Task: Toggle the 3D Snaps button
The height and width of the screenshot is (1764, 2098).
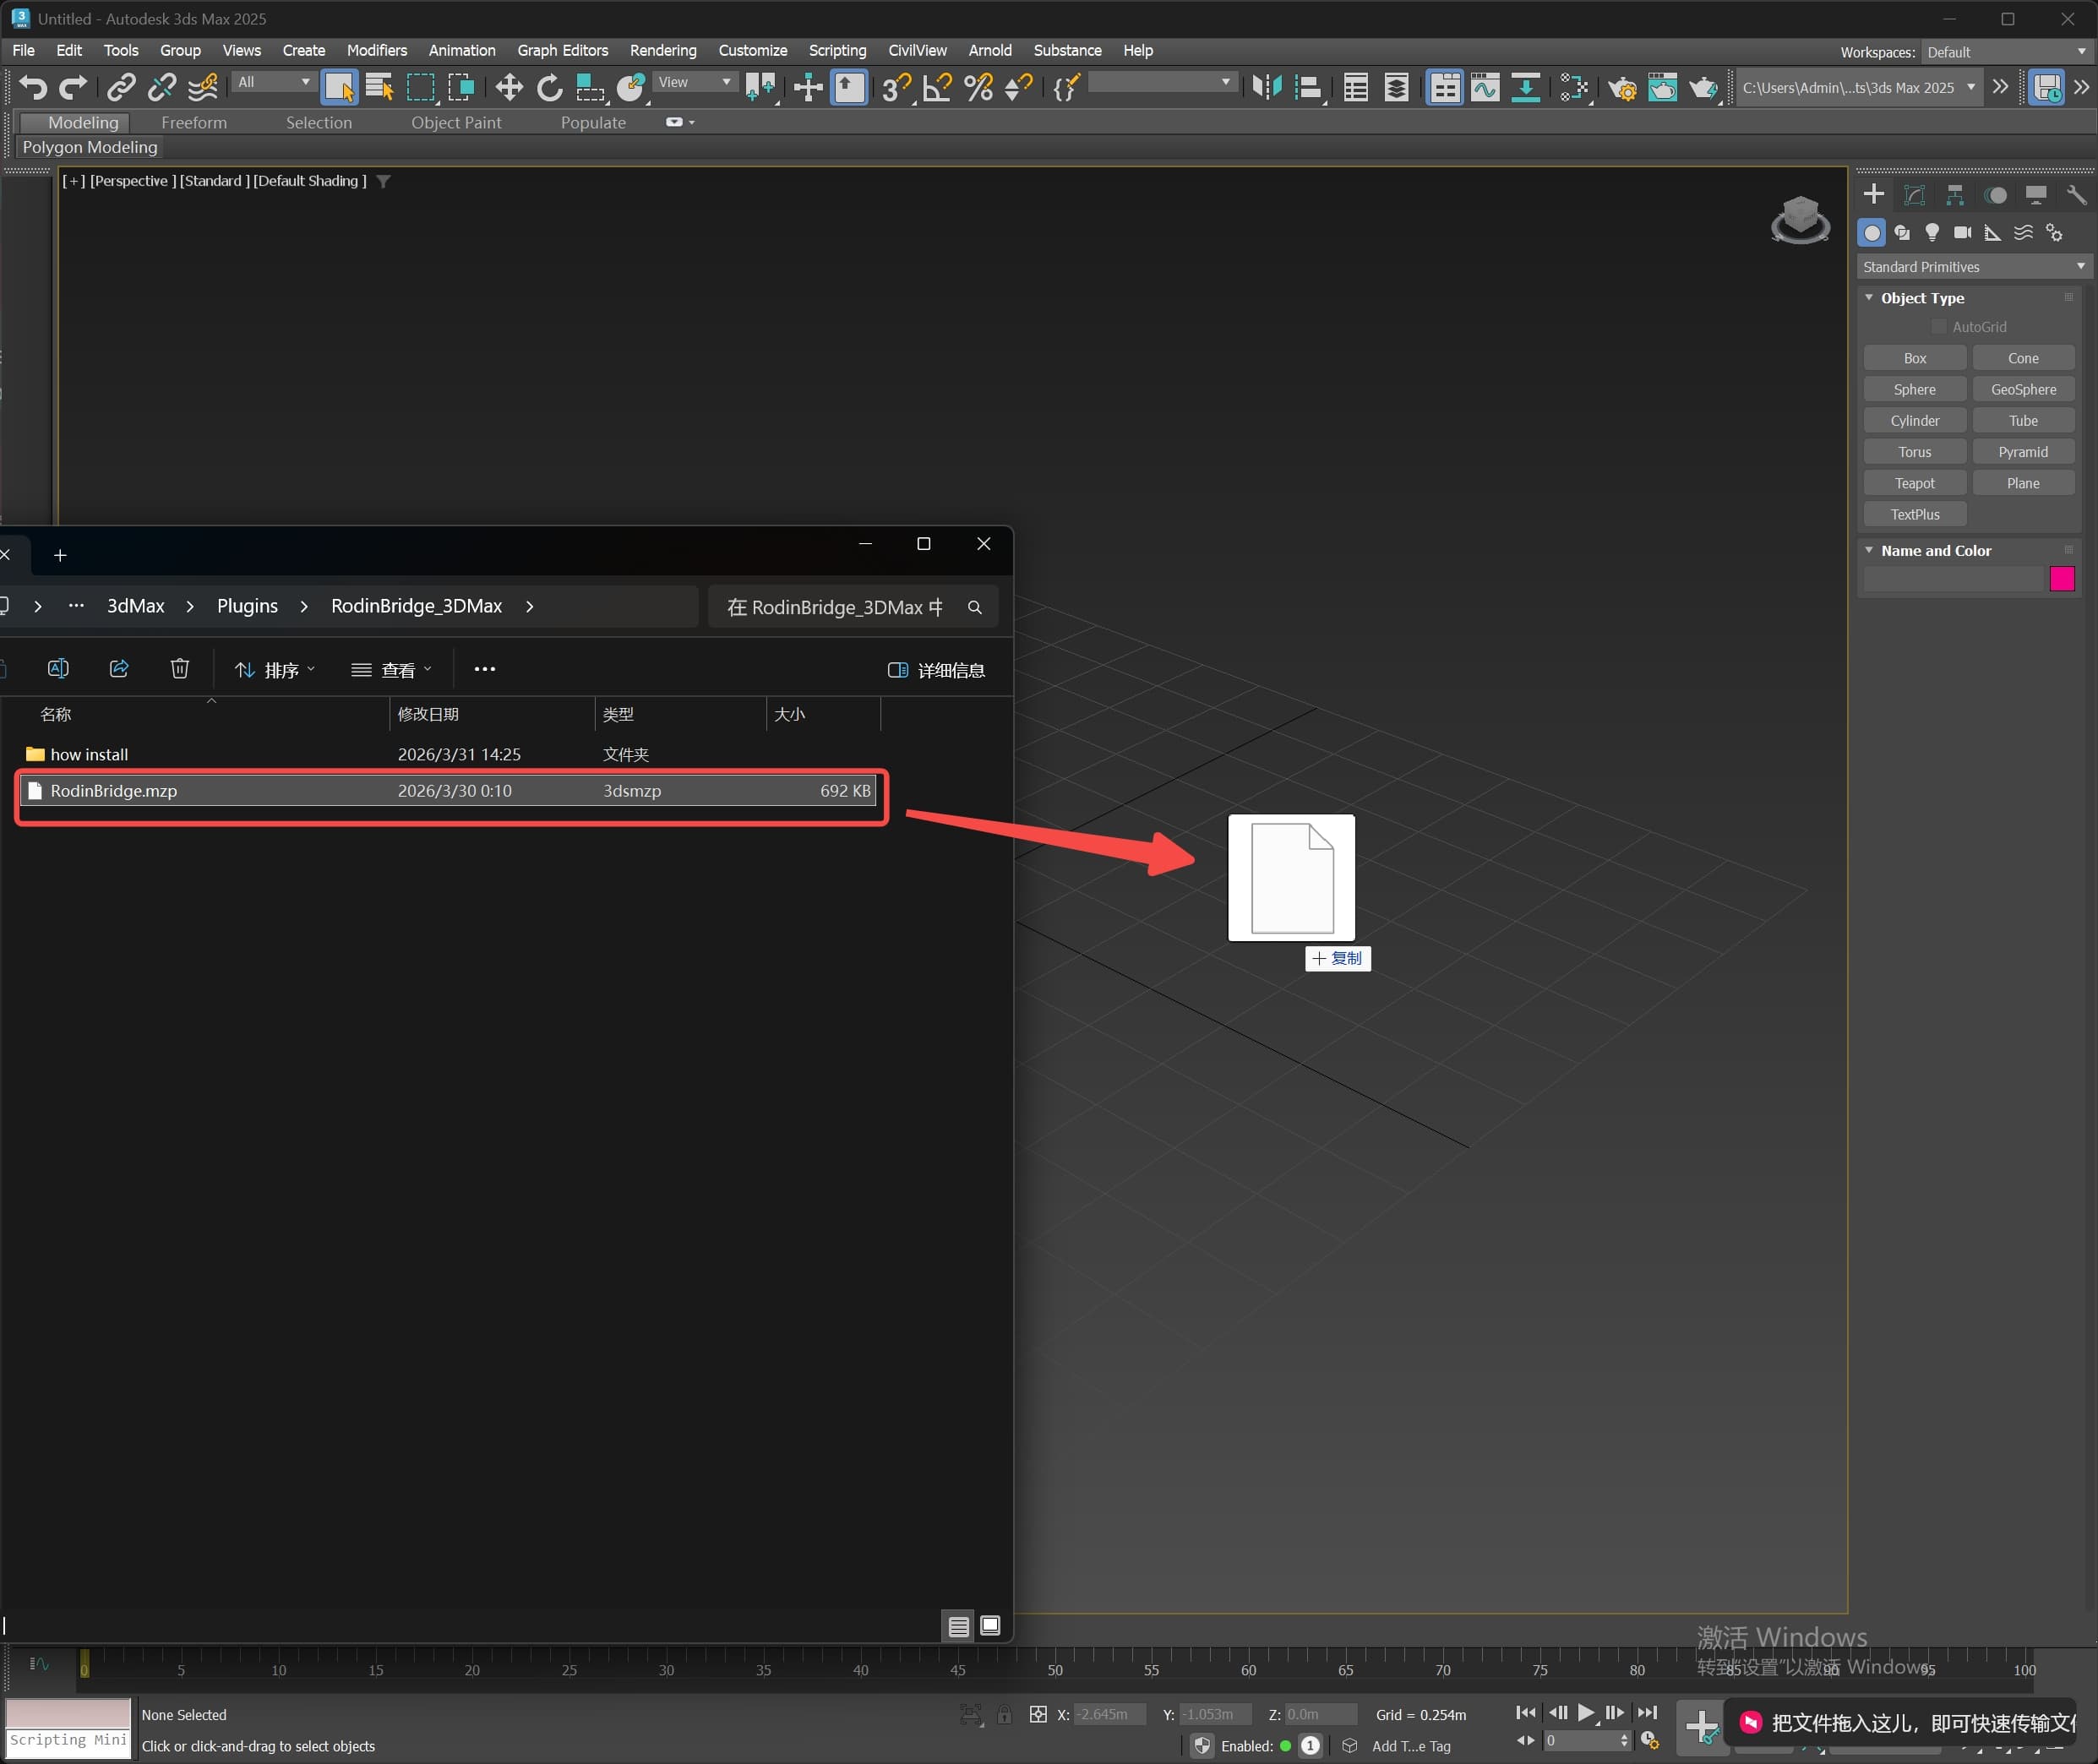Action: (897, 88)
